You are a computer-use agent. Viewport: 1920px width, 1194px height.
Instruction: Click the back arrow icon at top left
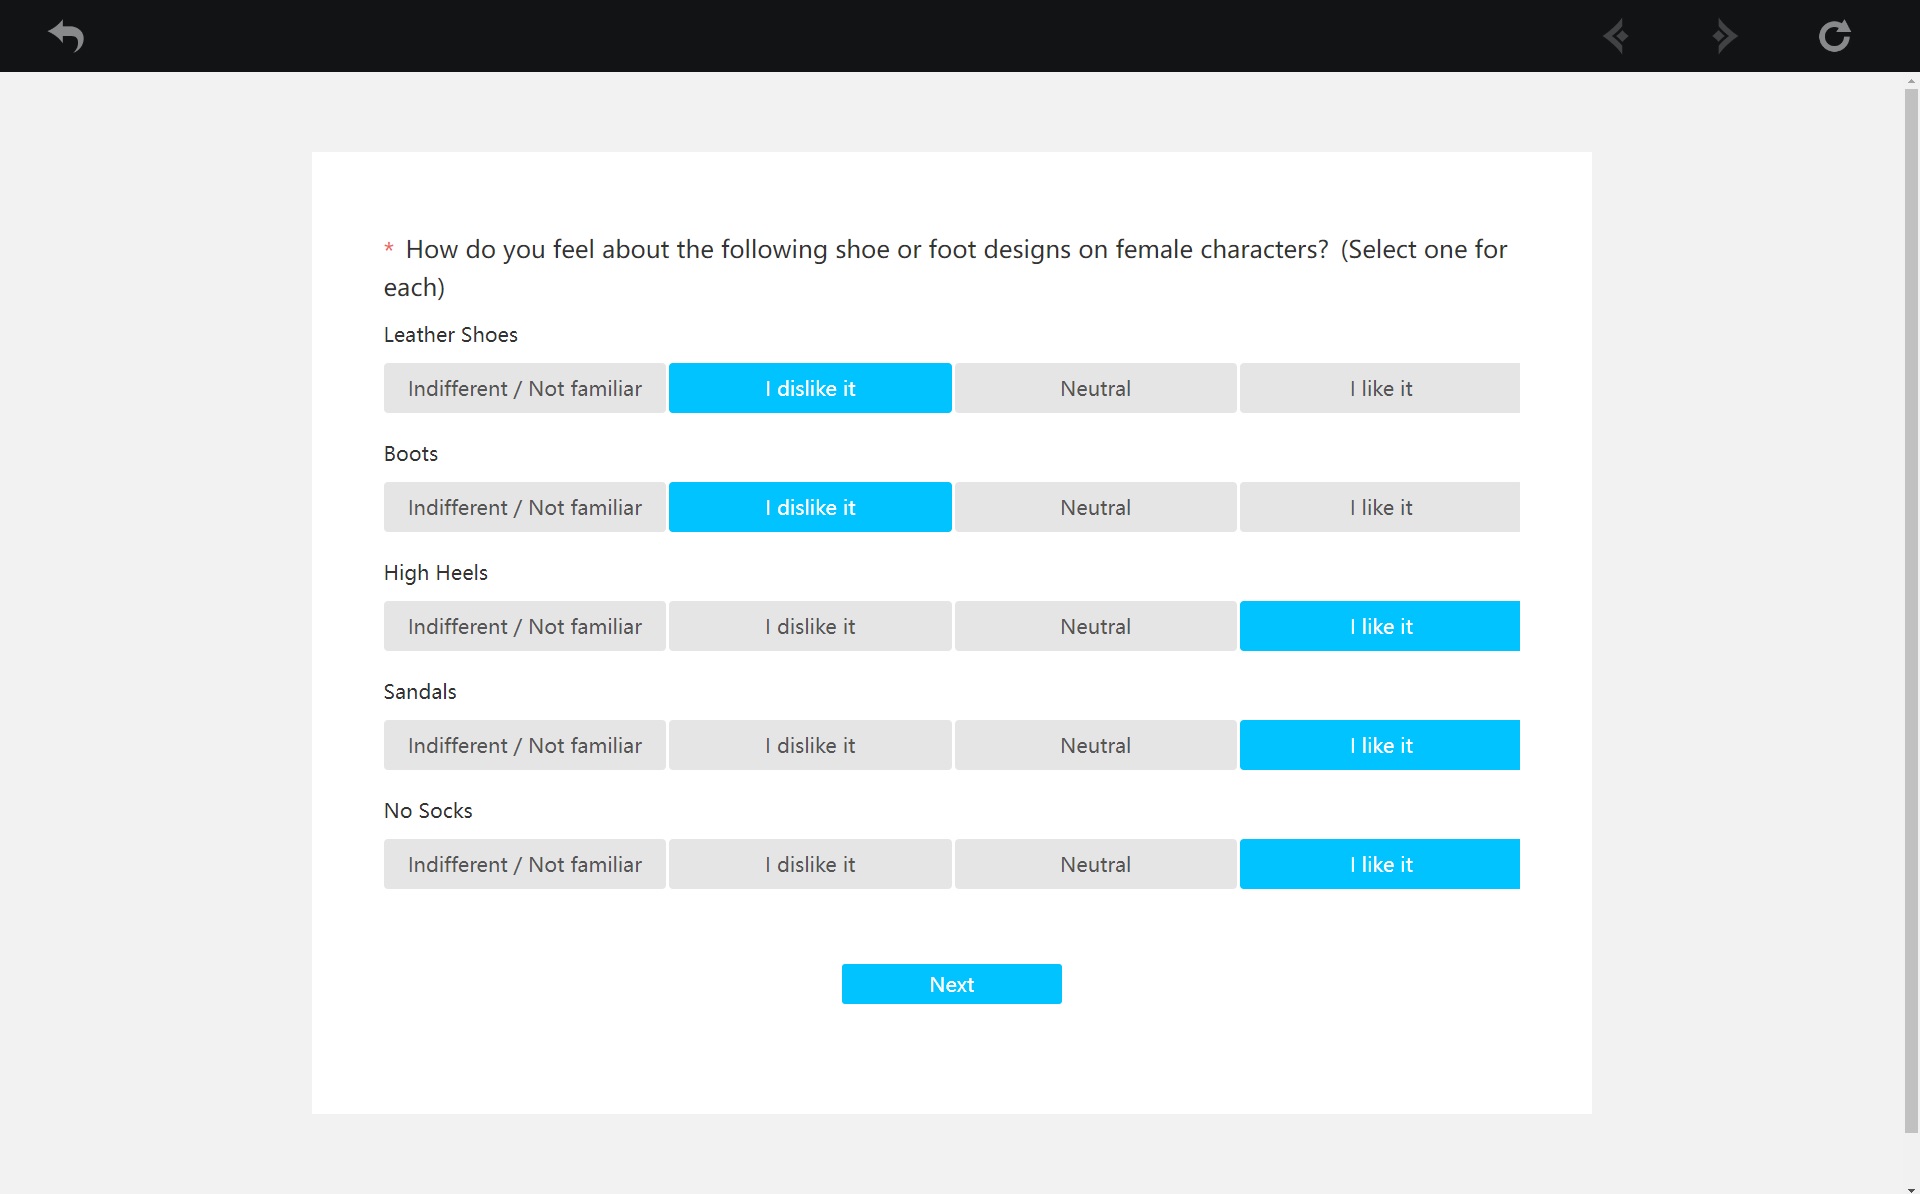tap(66, 36)
